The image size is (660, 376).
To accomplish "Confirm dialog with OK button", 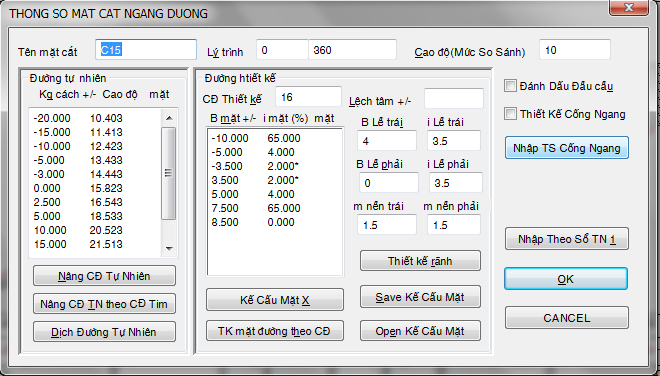I will coord(566,279).
